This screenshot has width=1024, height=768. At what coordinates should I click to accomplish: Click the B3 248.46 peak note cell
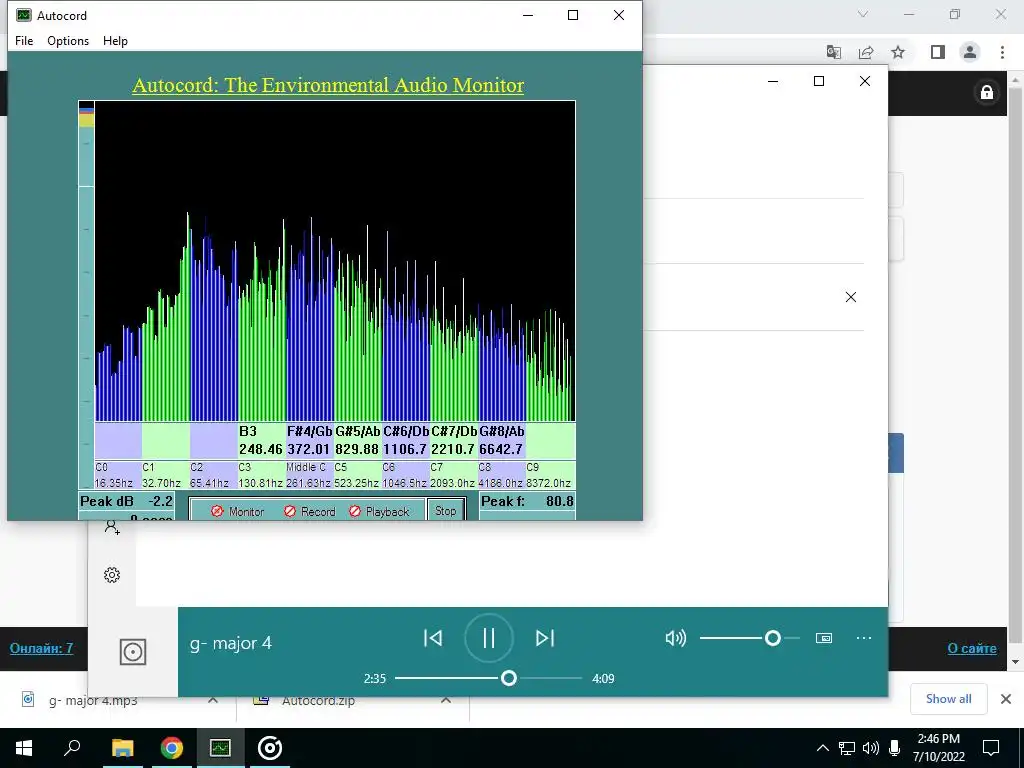pos(261,440)
